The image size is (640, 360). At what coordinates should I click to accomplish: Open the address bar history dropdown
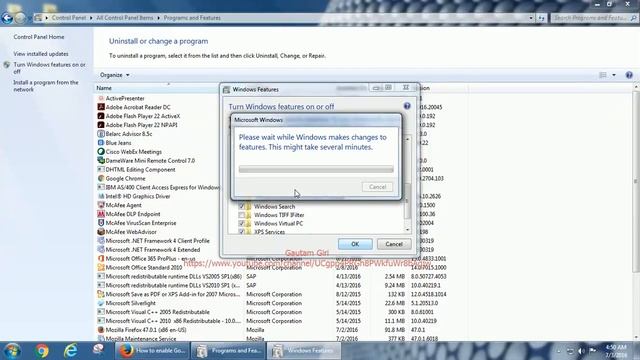[x=531, y=18]
